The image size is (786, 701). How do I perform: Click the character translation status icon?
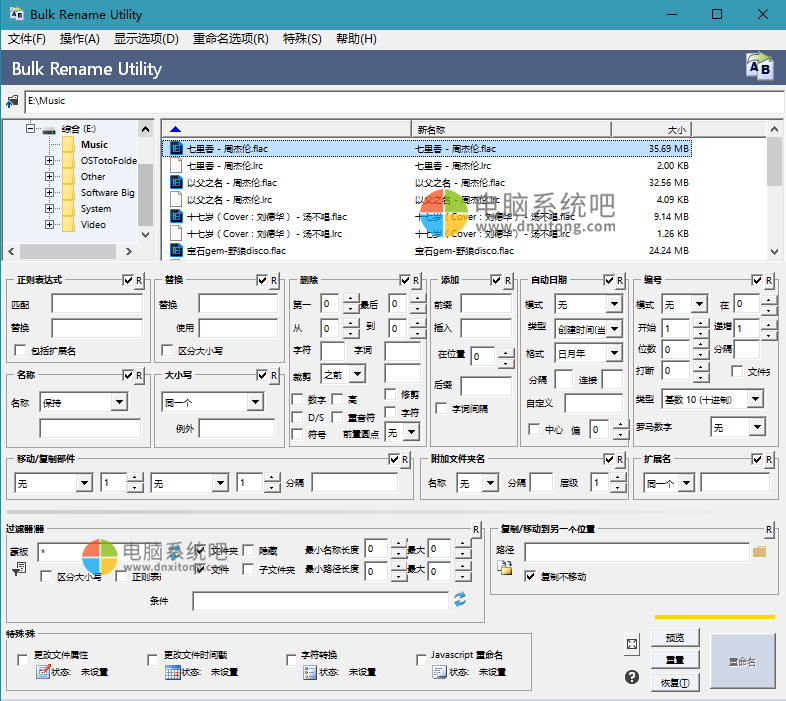coord(309,672)
